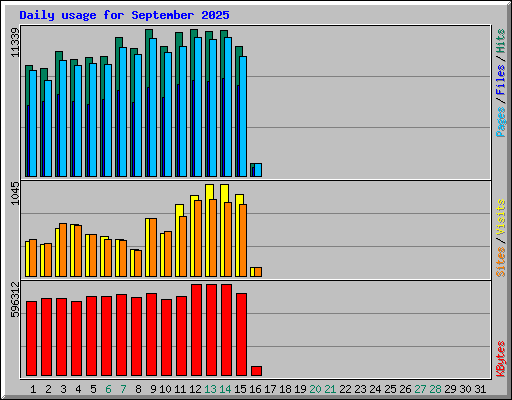512x400 pixels.
Task: Click the orange Sites bar for day 9
Action: 153,248
